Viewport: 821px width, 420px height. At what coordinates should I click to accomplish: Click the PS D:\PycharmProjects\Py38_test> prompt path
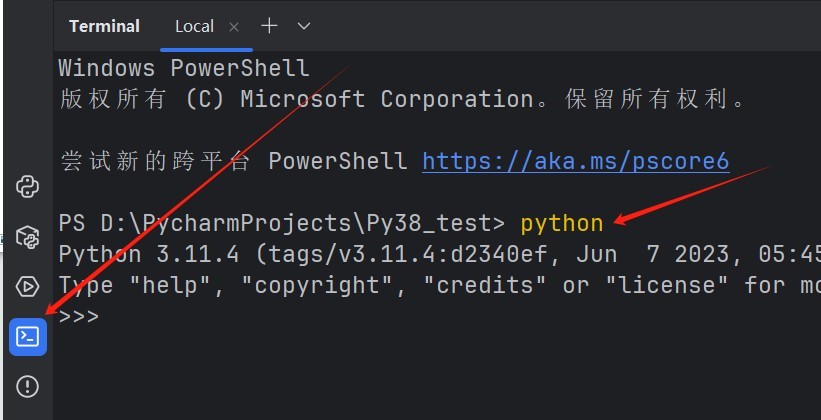point(283,223)
